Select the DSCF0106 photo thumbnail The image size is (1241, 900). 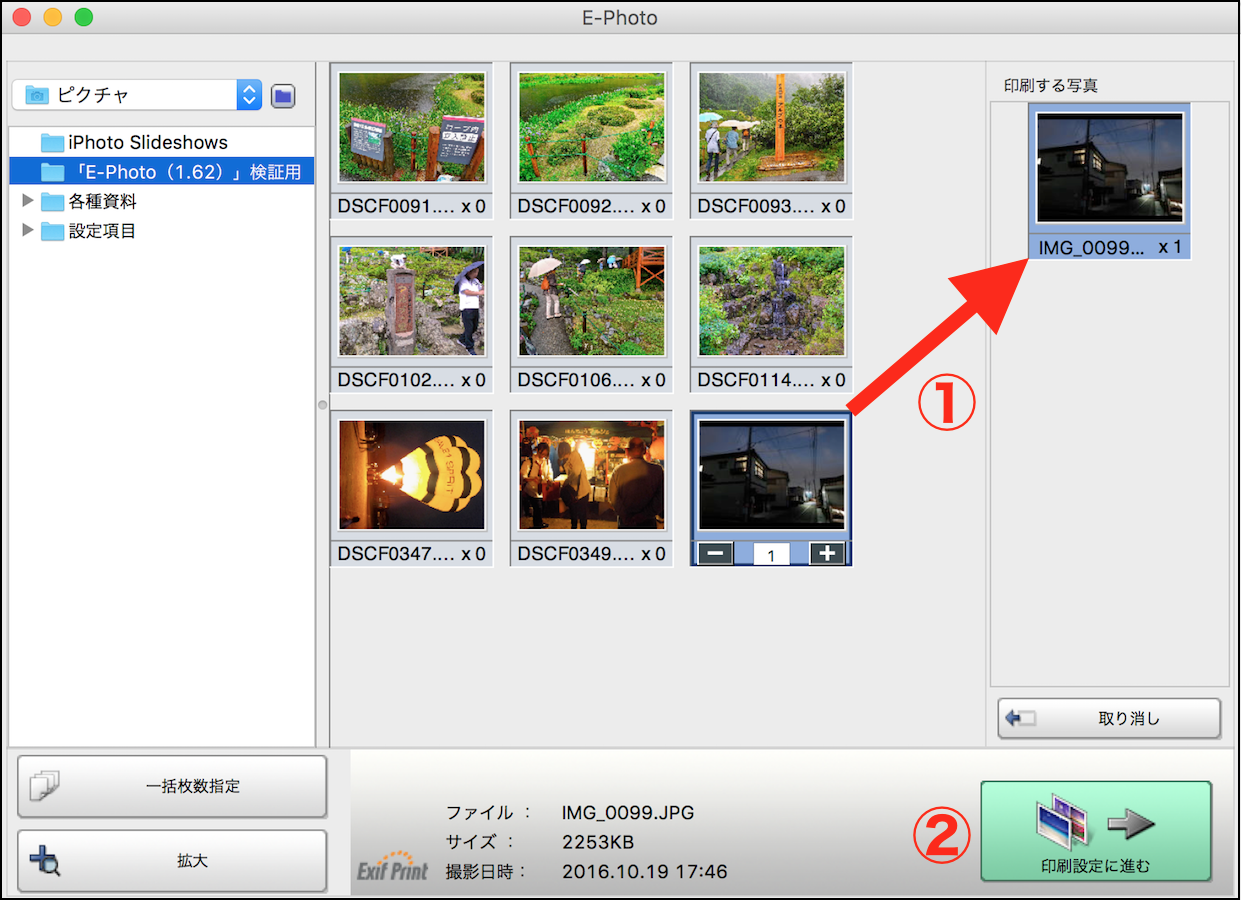coord(591,301)
